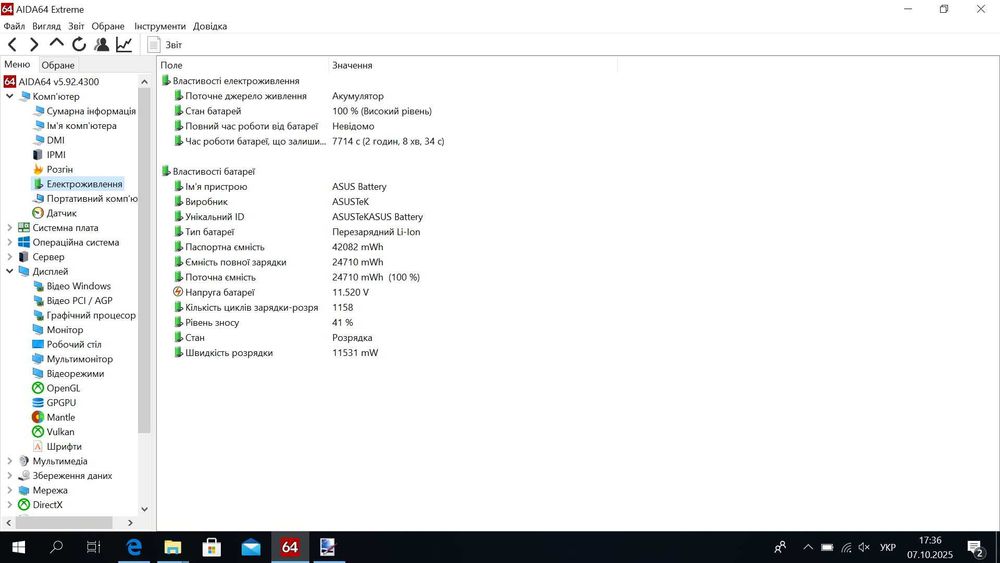Open the Vulkan icon item
Screen dimensions: 1000x563
coord(53,432)
